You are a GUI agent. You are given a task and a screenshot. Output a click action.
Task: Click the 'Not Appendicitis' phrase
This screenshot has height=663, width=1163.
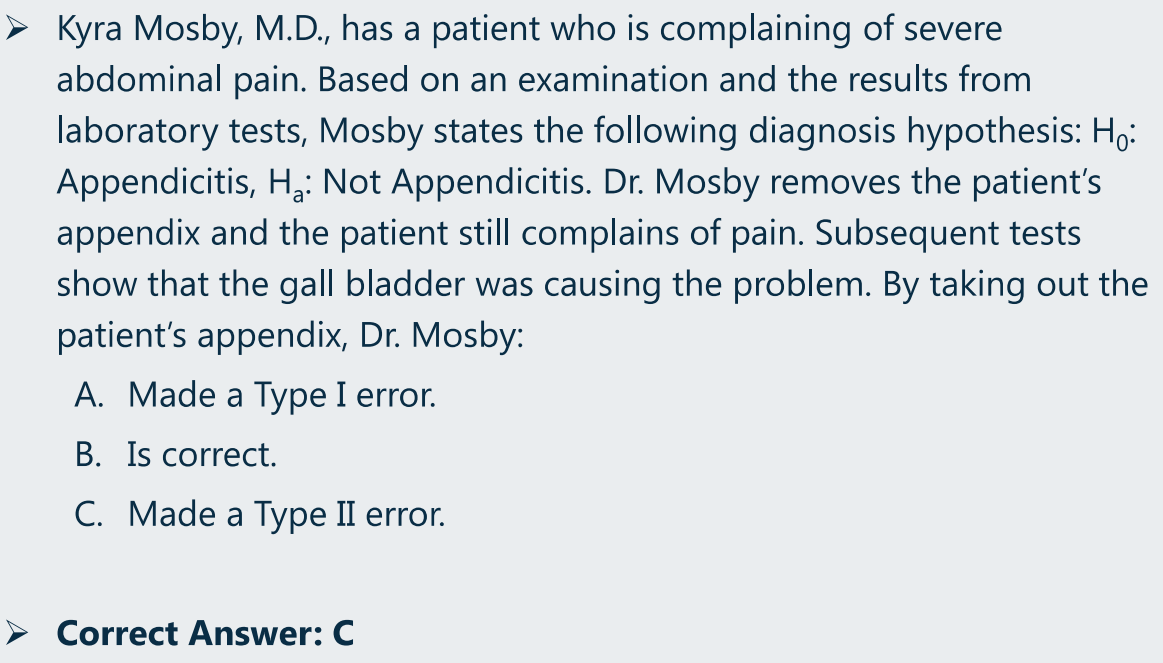(x=457, y=182)
